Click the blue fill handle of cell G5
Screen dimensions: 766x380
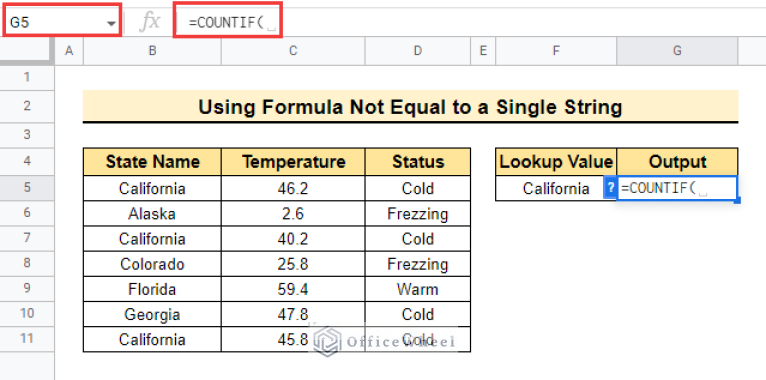[x=738, y=200]
